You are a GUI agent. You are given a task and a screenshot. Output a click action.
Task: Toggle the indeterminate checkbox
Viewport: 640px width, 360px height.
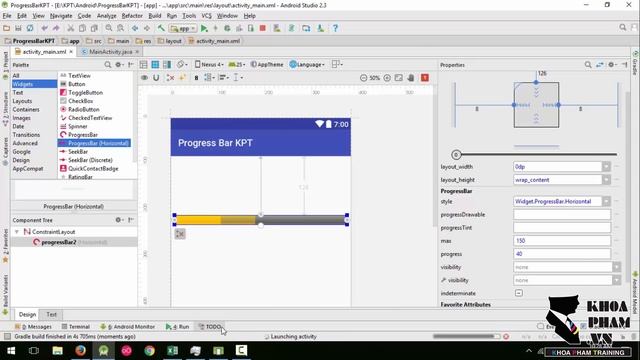point(519,293)
